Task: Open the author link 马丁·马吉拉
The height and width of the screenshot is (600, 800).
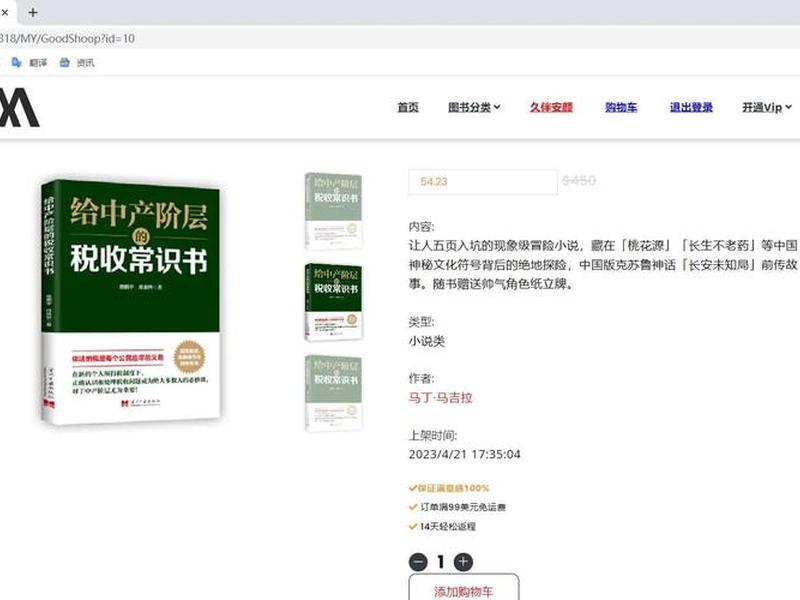Action: click(440, 397)
